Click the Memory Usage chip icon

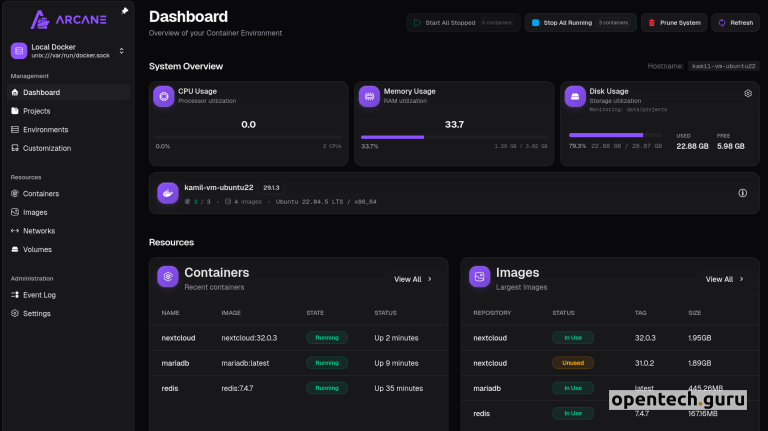click(x=368, y=96)
